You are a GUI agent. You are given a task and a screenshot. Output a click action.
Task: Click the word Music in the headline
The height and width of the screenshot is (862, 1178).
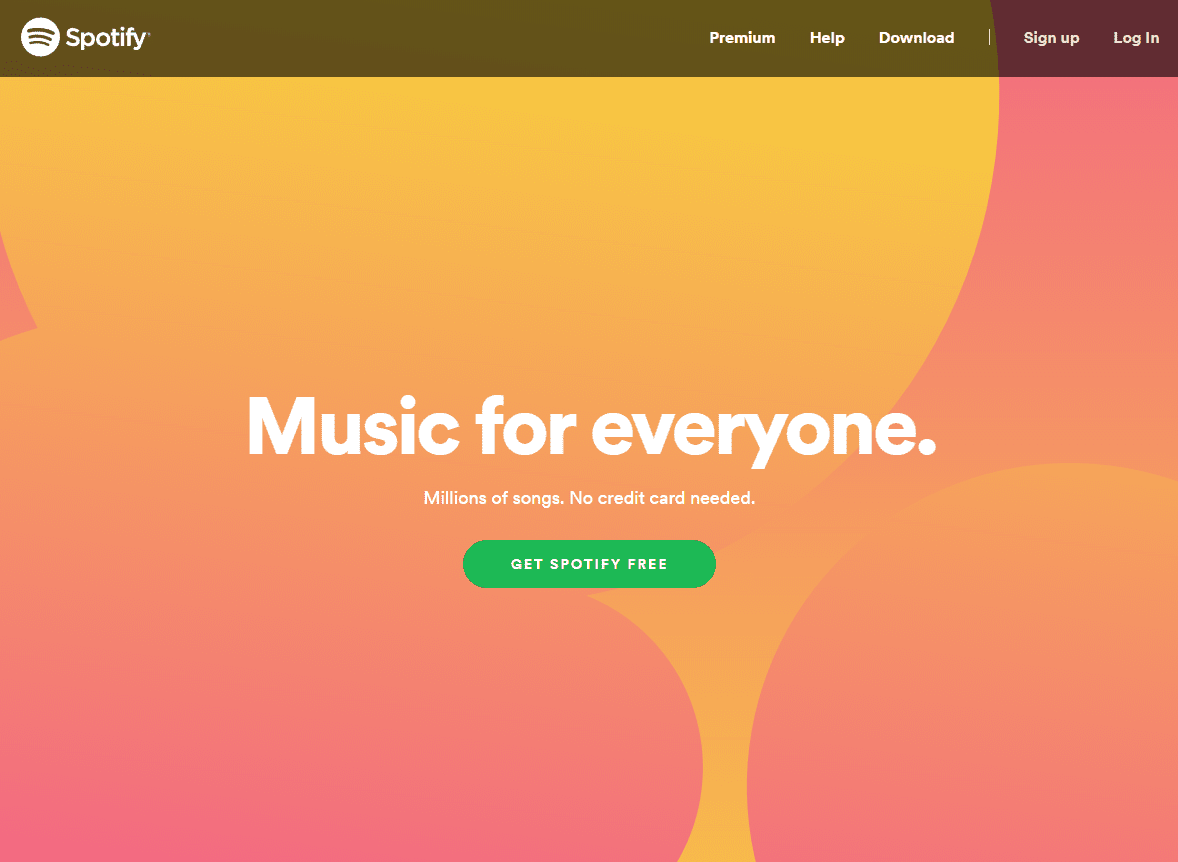(x=353, y=426)
